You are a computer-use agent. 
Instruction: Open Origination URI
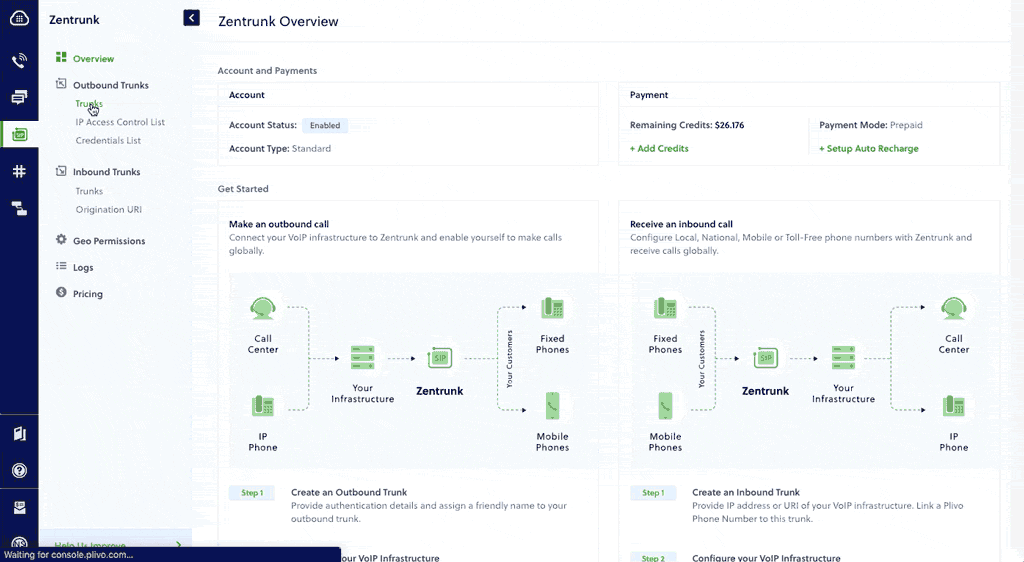[108, 210]
